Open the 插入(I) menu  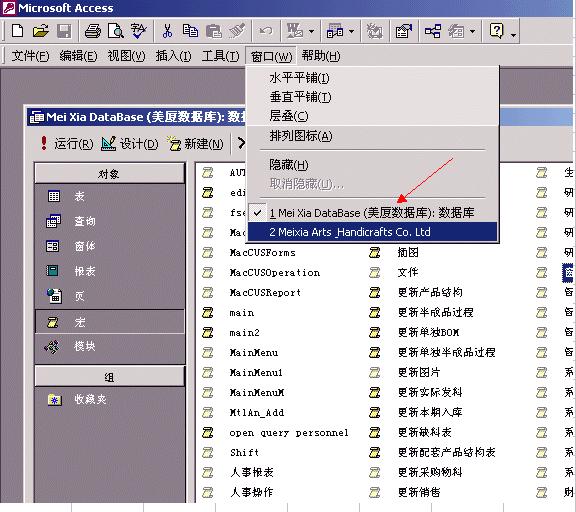(x=173, y=56)
